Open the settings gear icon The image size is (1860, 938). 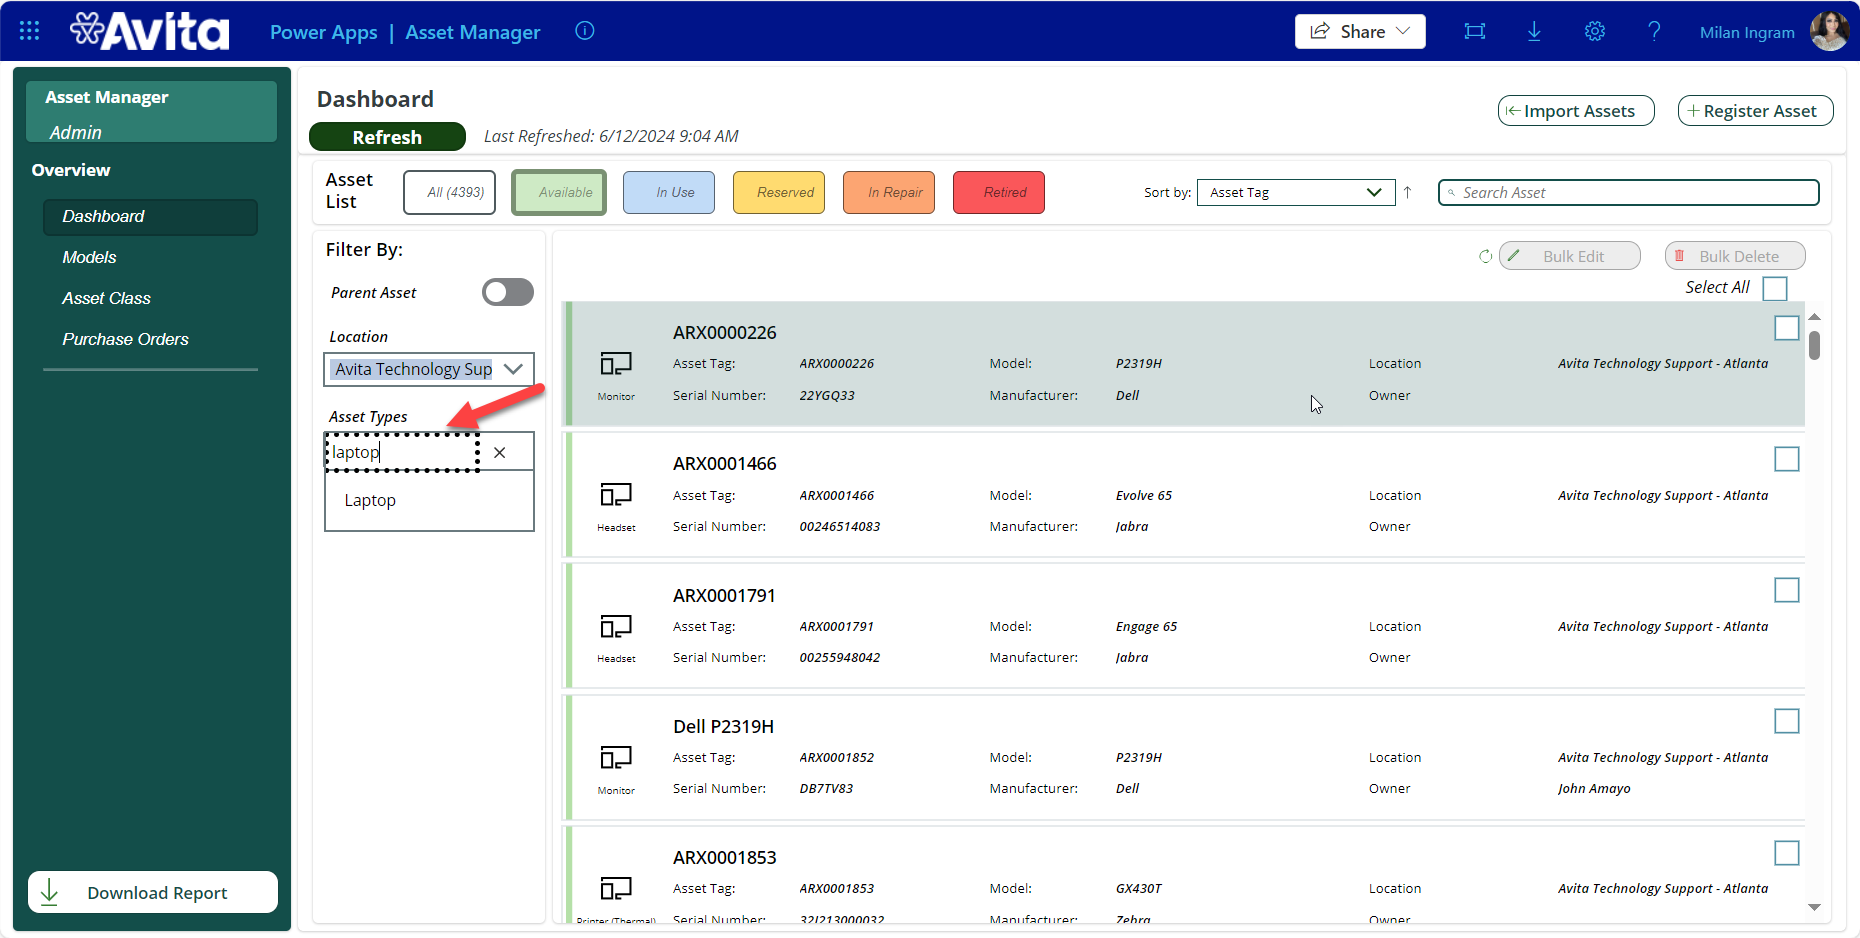click(1595, 31)
